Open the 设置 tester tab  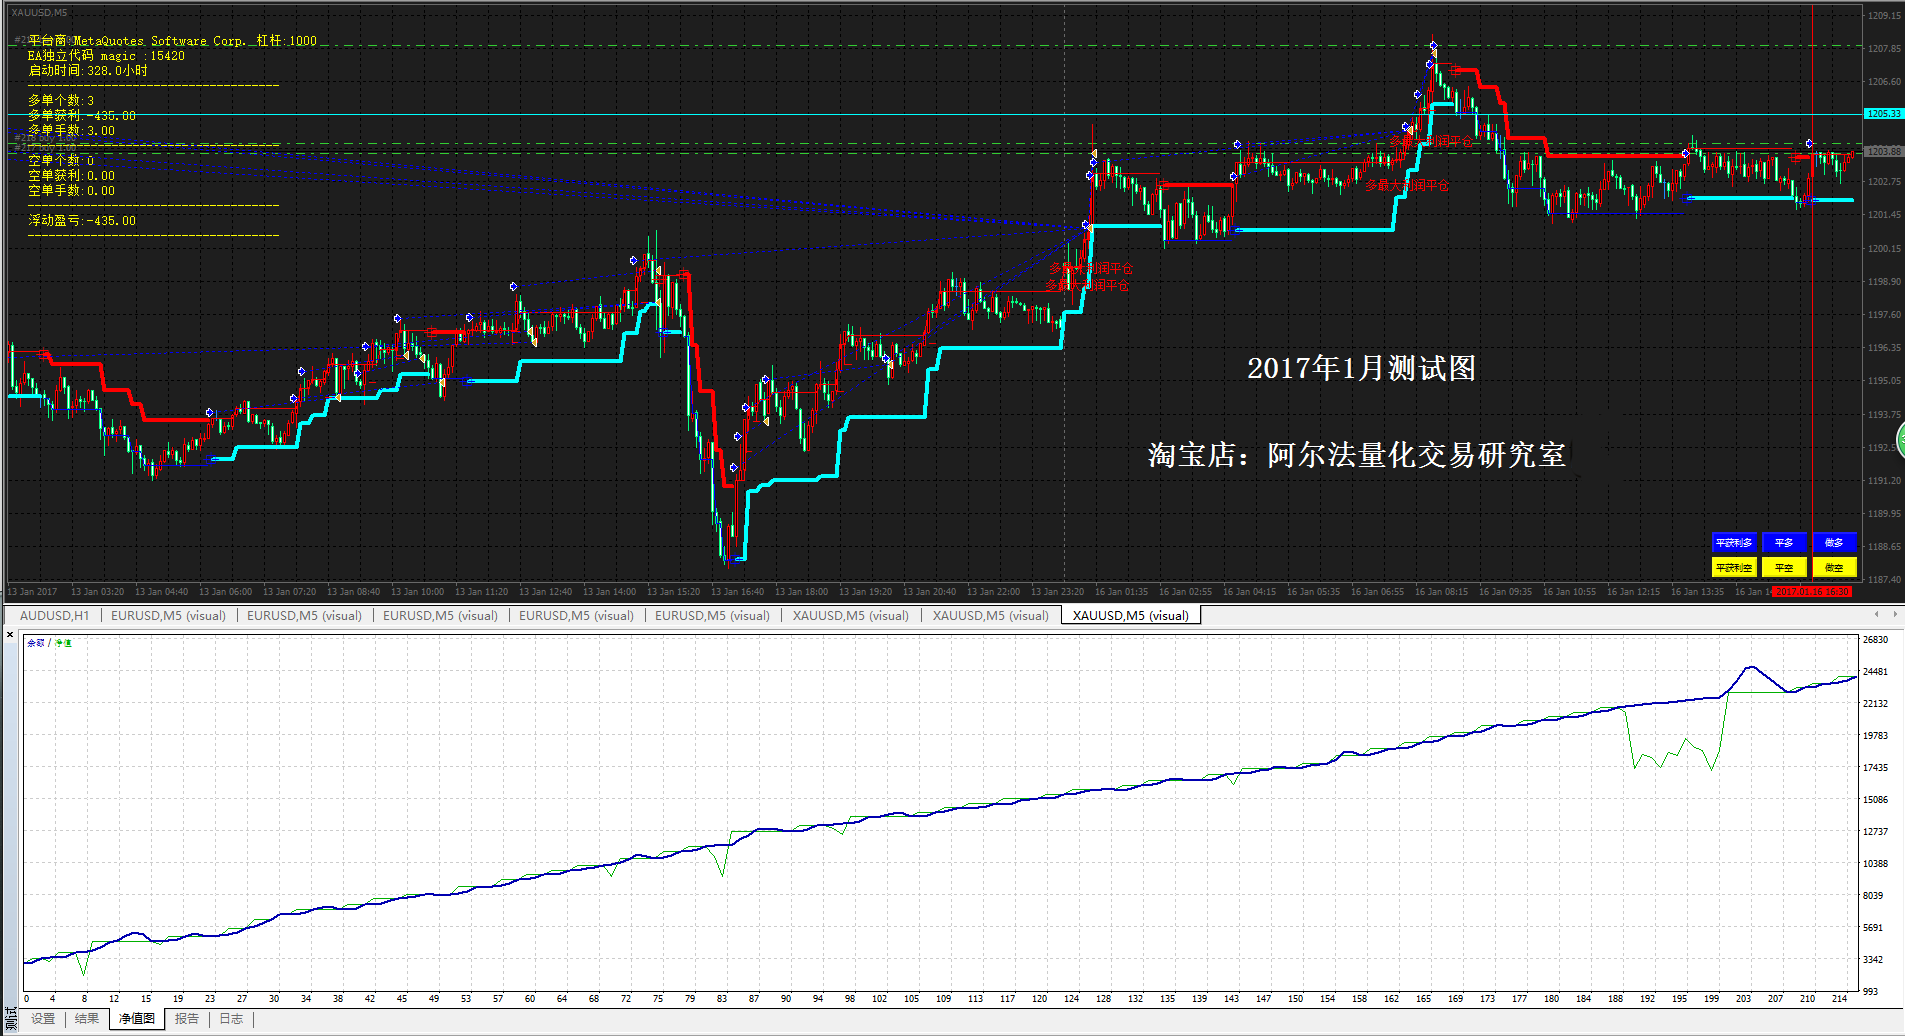click(43, 1019)
